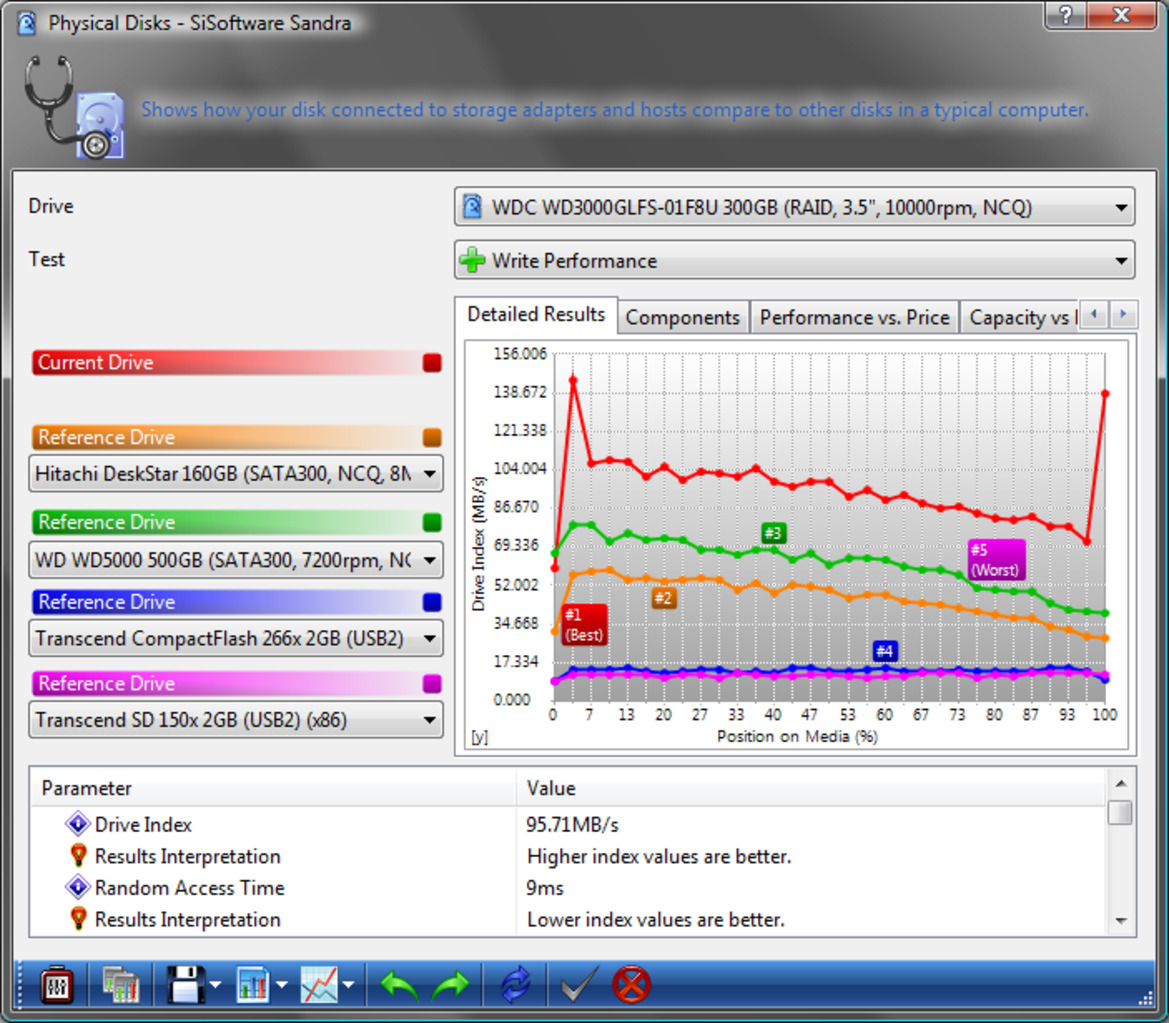Click the help question mark in the title bar

pyautogui.click(x=1066, y=14)
